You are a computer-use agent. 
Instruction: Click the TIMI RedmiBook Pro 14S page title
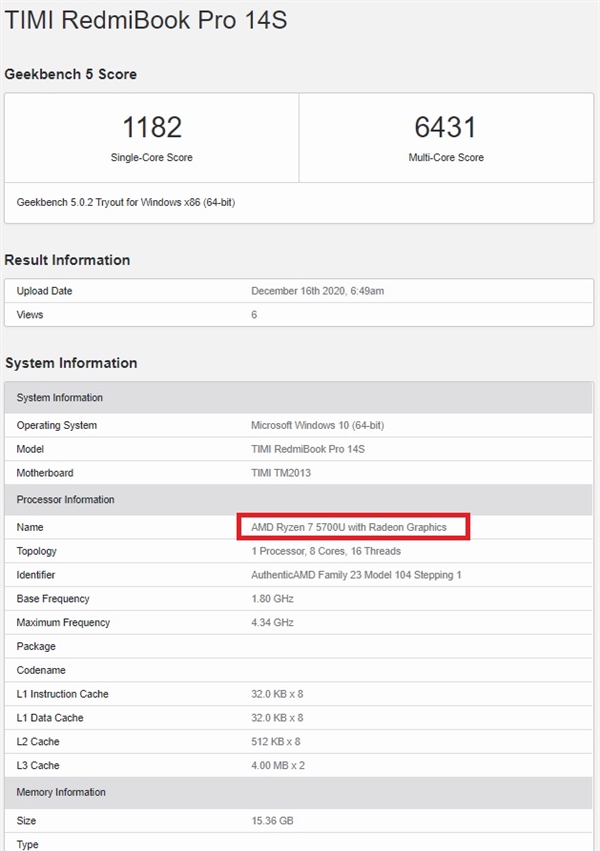[x=146, y=20]
